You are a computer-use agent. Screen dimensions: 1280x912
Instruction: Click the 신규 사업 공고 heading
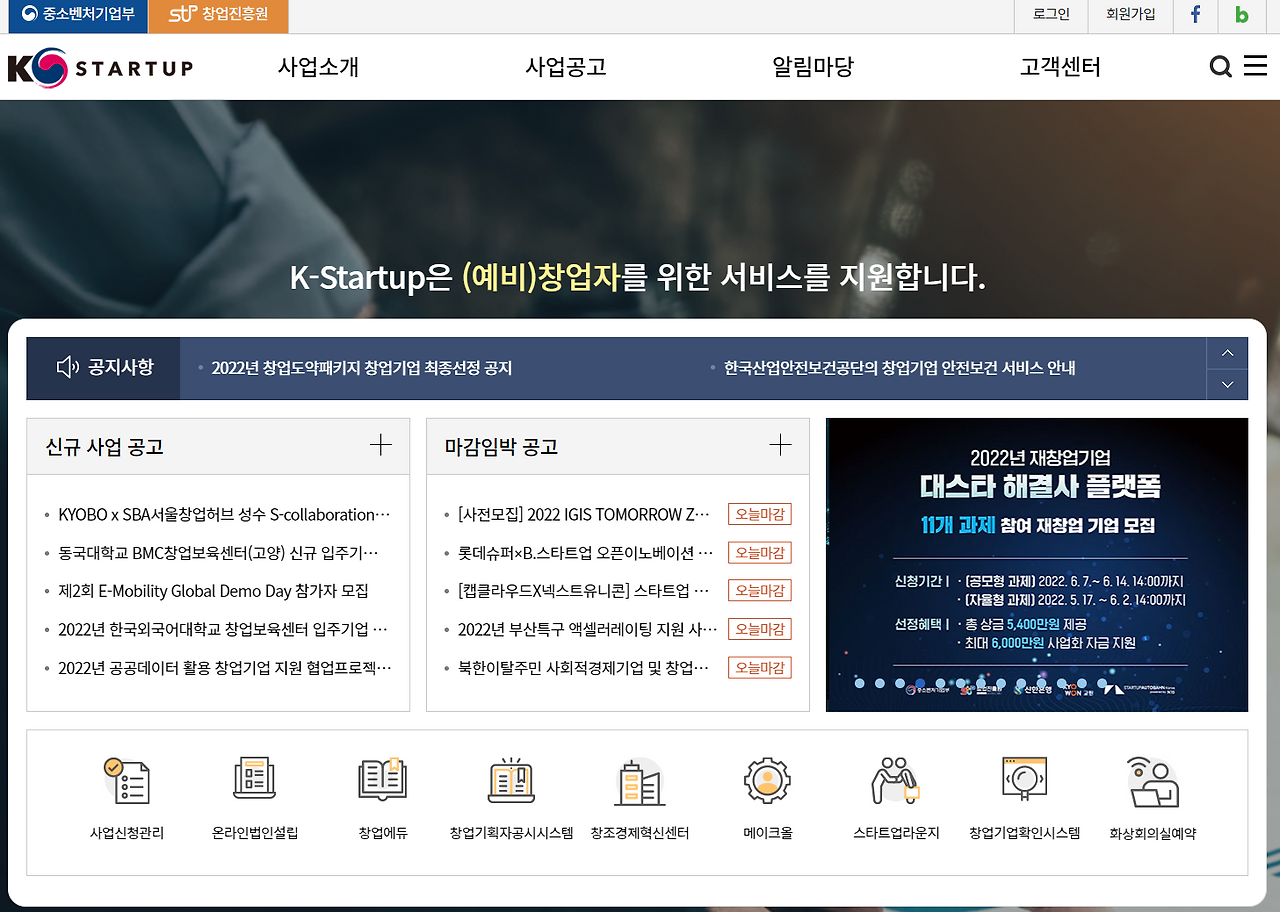tap(104, 447)
